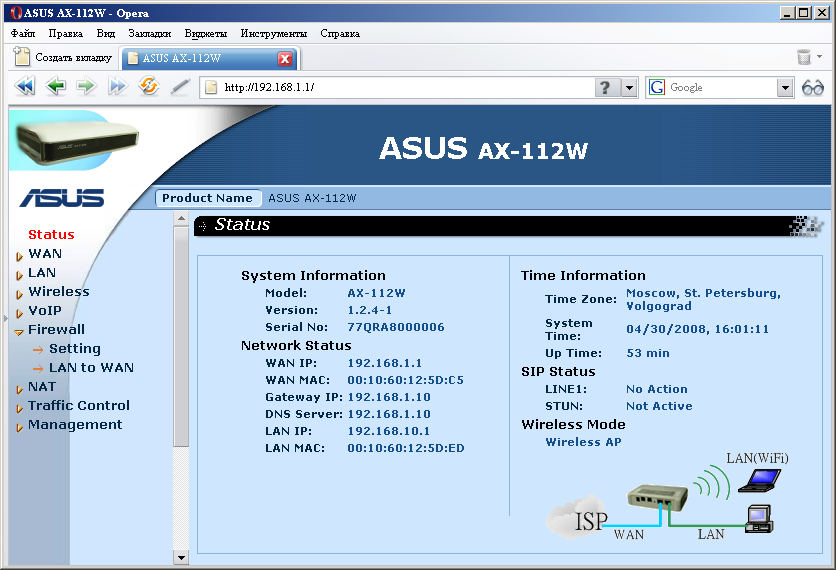
Task: Open the Вид menu
Action: point(106,34)
